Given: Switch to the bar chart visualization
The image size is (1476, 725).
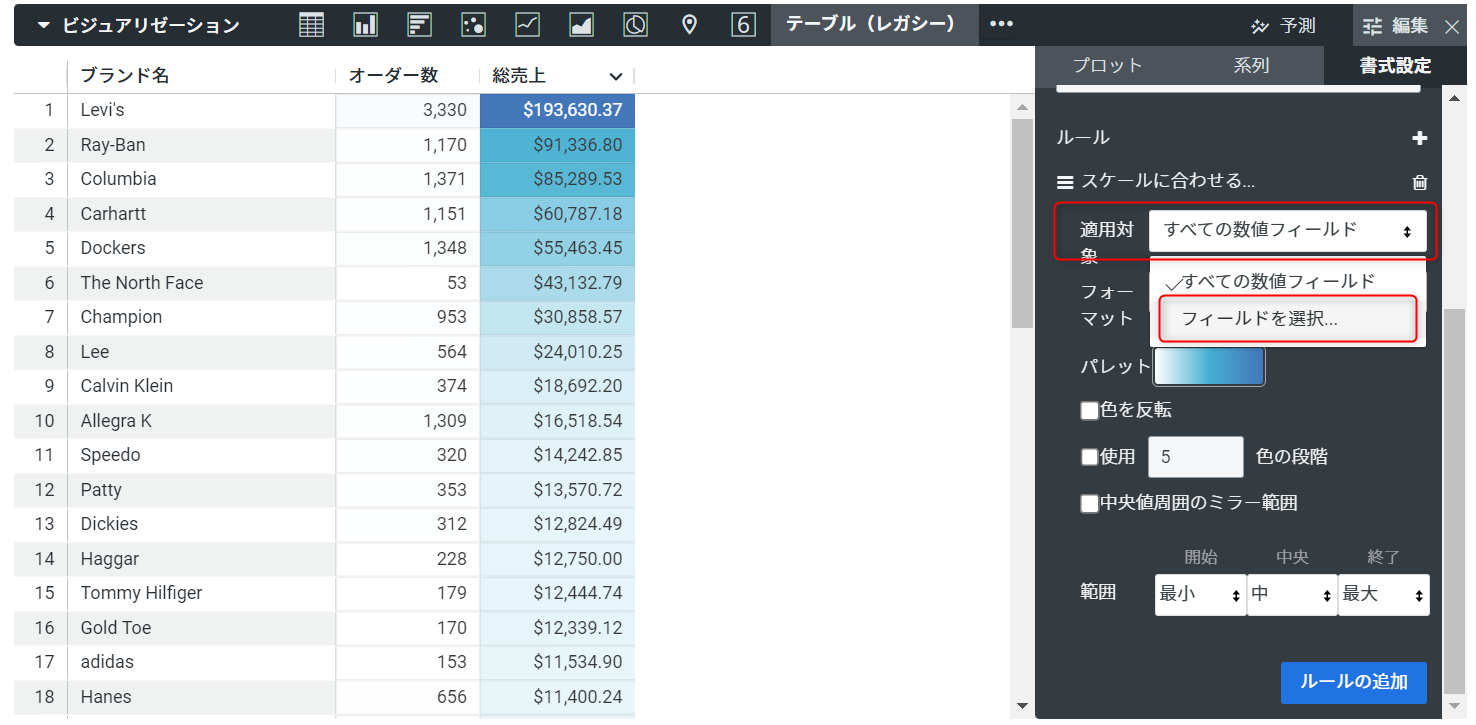Looking at the screenshot, I should click(365, 25).
